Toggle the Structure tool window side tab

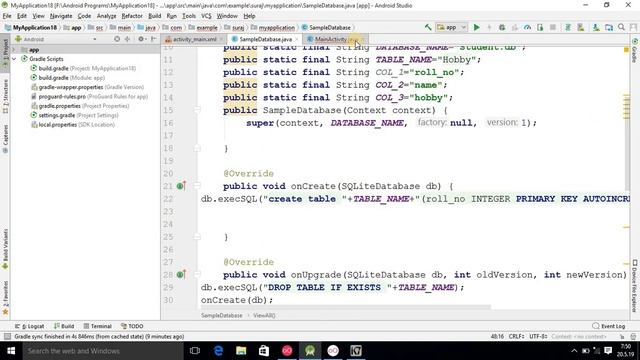5,96
